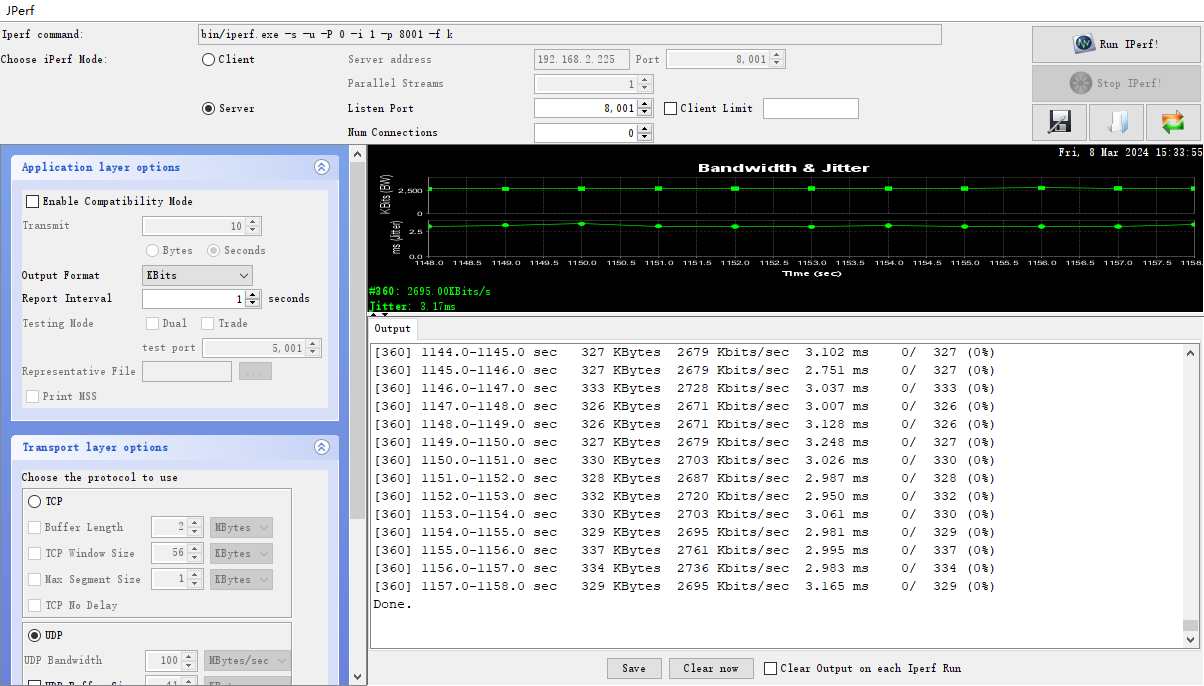Collapse the Application layer options panel
Screen dimensions: 1204x686
point(321,167)
